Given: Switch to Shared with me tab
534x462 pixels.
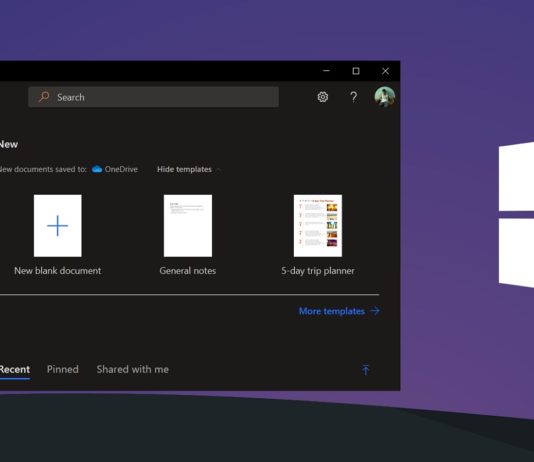Looking at the screenshot, I should click(x=132, y=369).
